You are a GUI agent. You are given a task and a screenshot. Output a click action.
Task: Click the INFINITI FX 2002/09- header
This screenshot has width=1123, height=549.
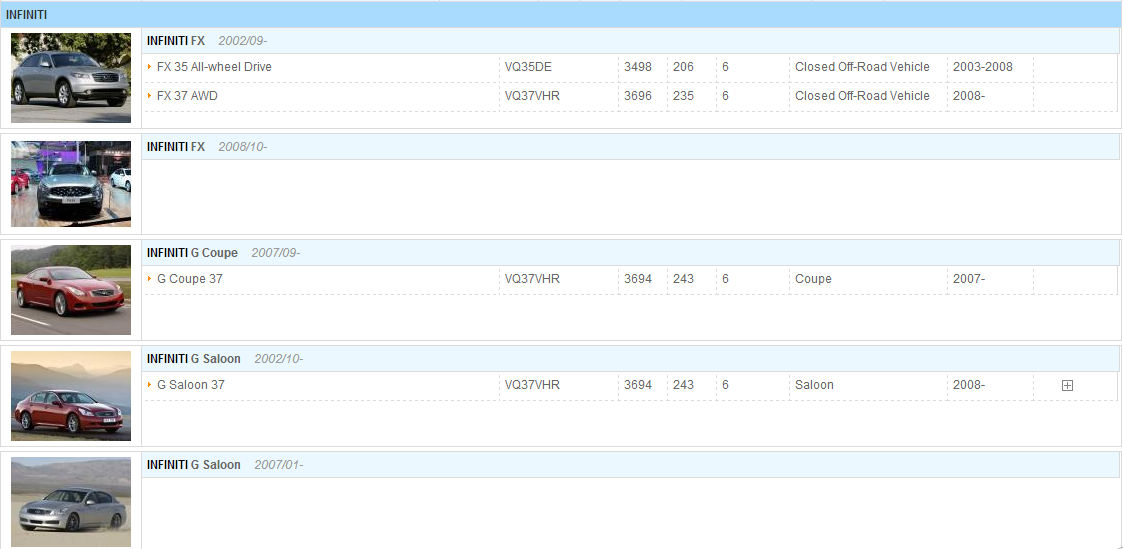coord(631,41)
